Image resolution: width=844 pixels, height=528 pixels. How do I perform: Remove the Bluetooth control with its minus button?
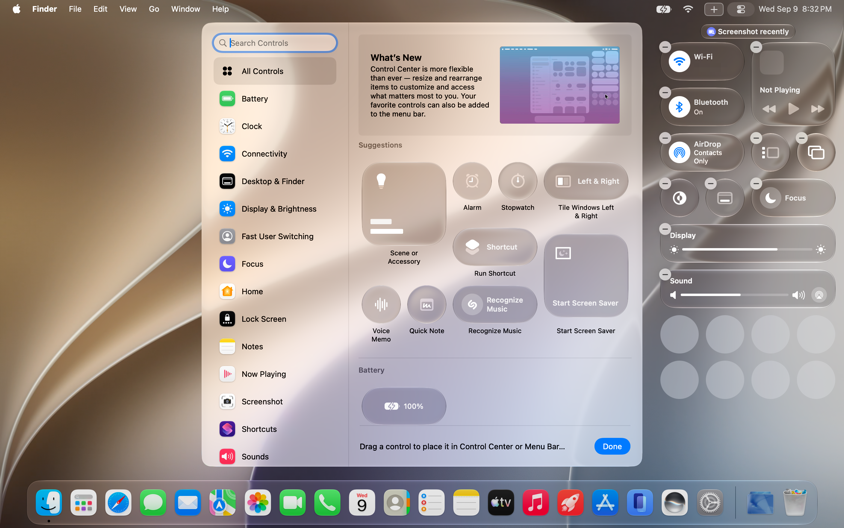tap(665, 92)
